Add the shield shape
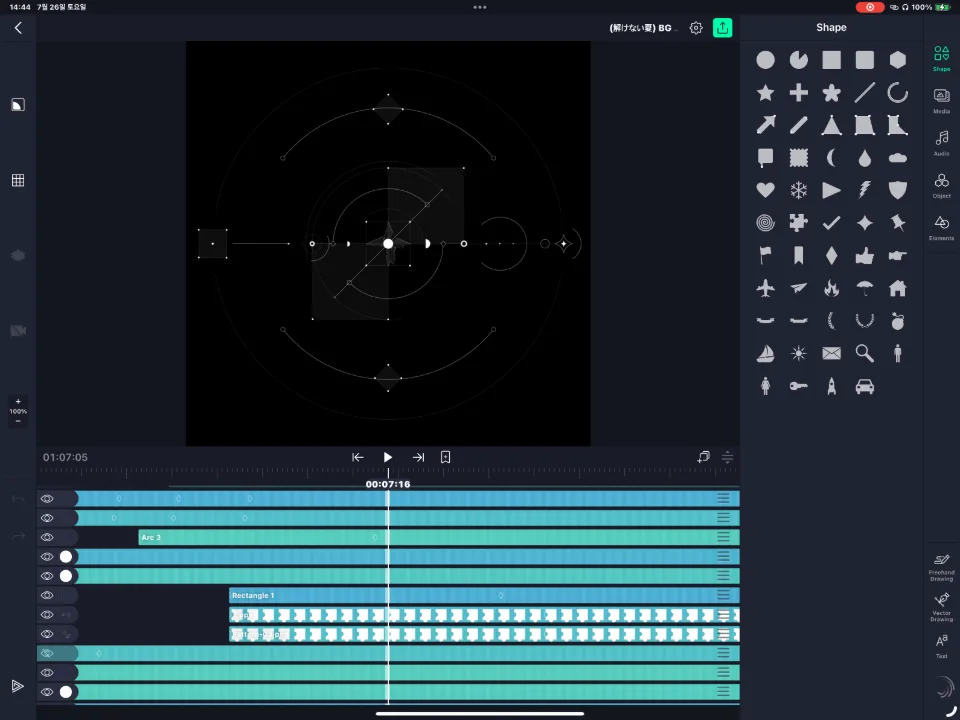The height and width of the screenshot is (720, 960). (x=898, y=190)
